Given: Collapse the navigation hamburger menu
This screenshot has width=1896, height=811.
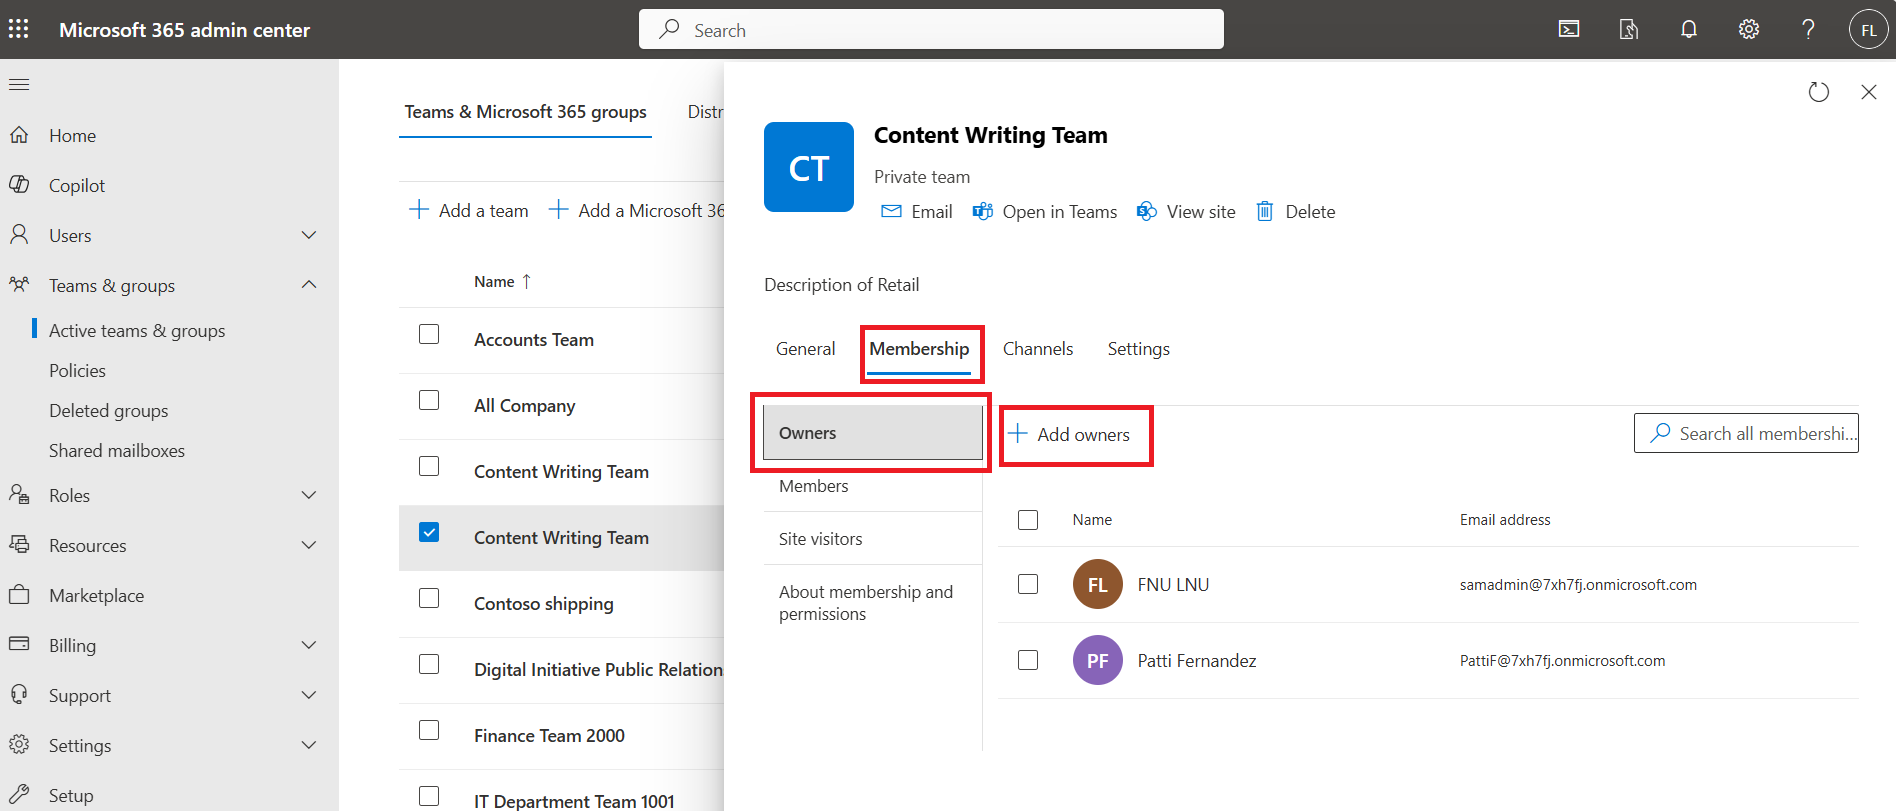Looking at the screenshot, I should (19, 85).
